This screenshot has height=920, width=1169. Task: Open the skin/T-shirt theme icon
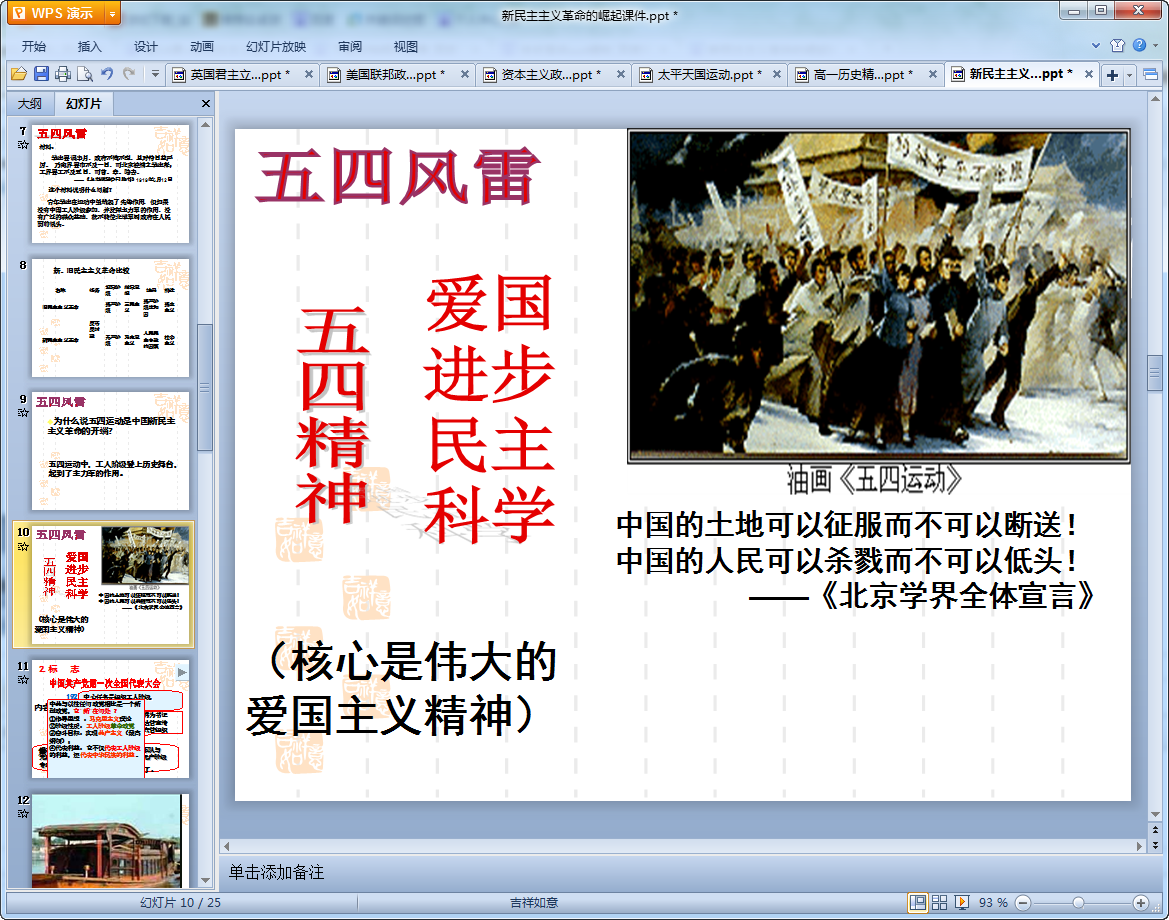(1118, 45)
